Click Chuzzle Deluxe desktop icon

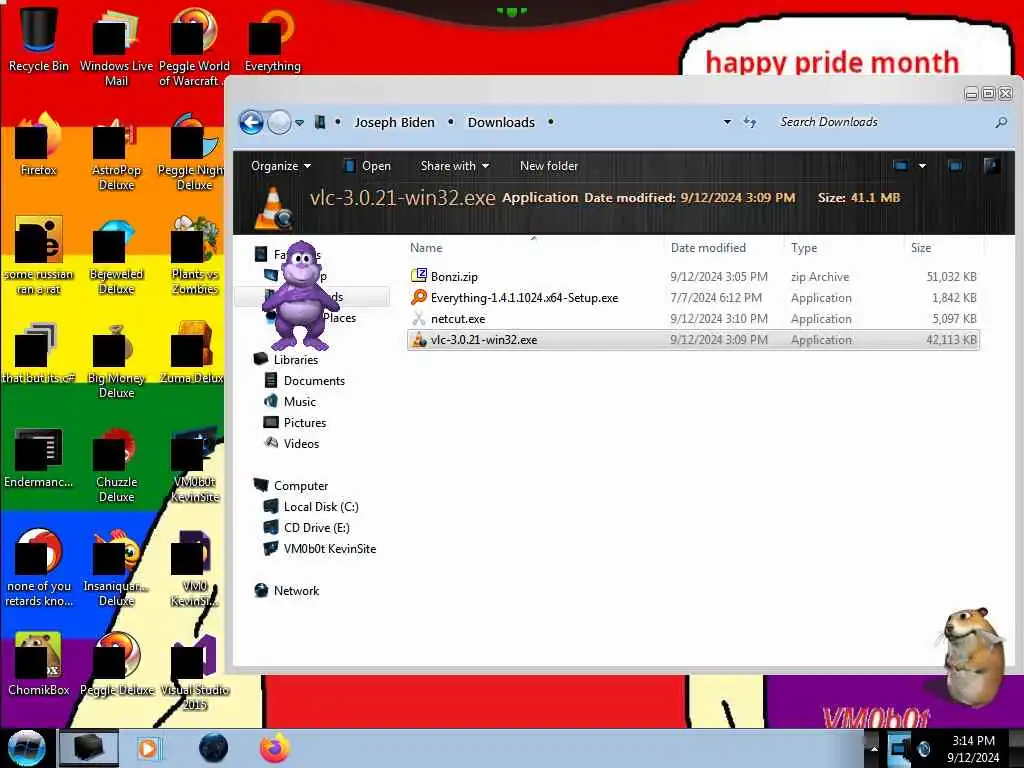pos(116,464)
